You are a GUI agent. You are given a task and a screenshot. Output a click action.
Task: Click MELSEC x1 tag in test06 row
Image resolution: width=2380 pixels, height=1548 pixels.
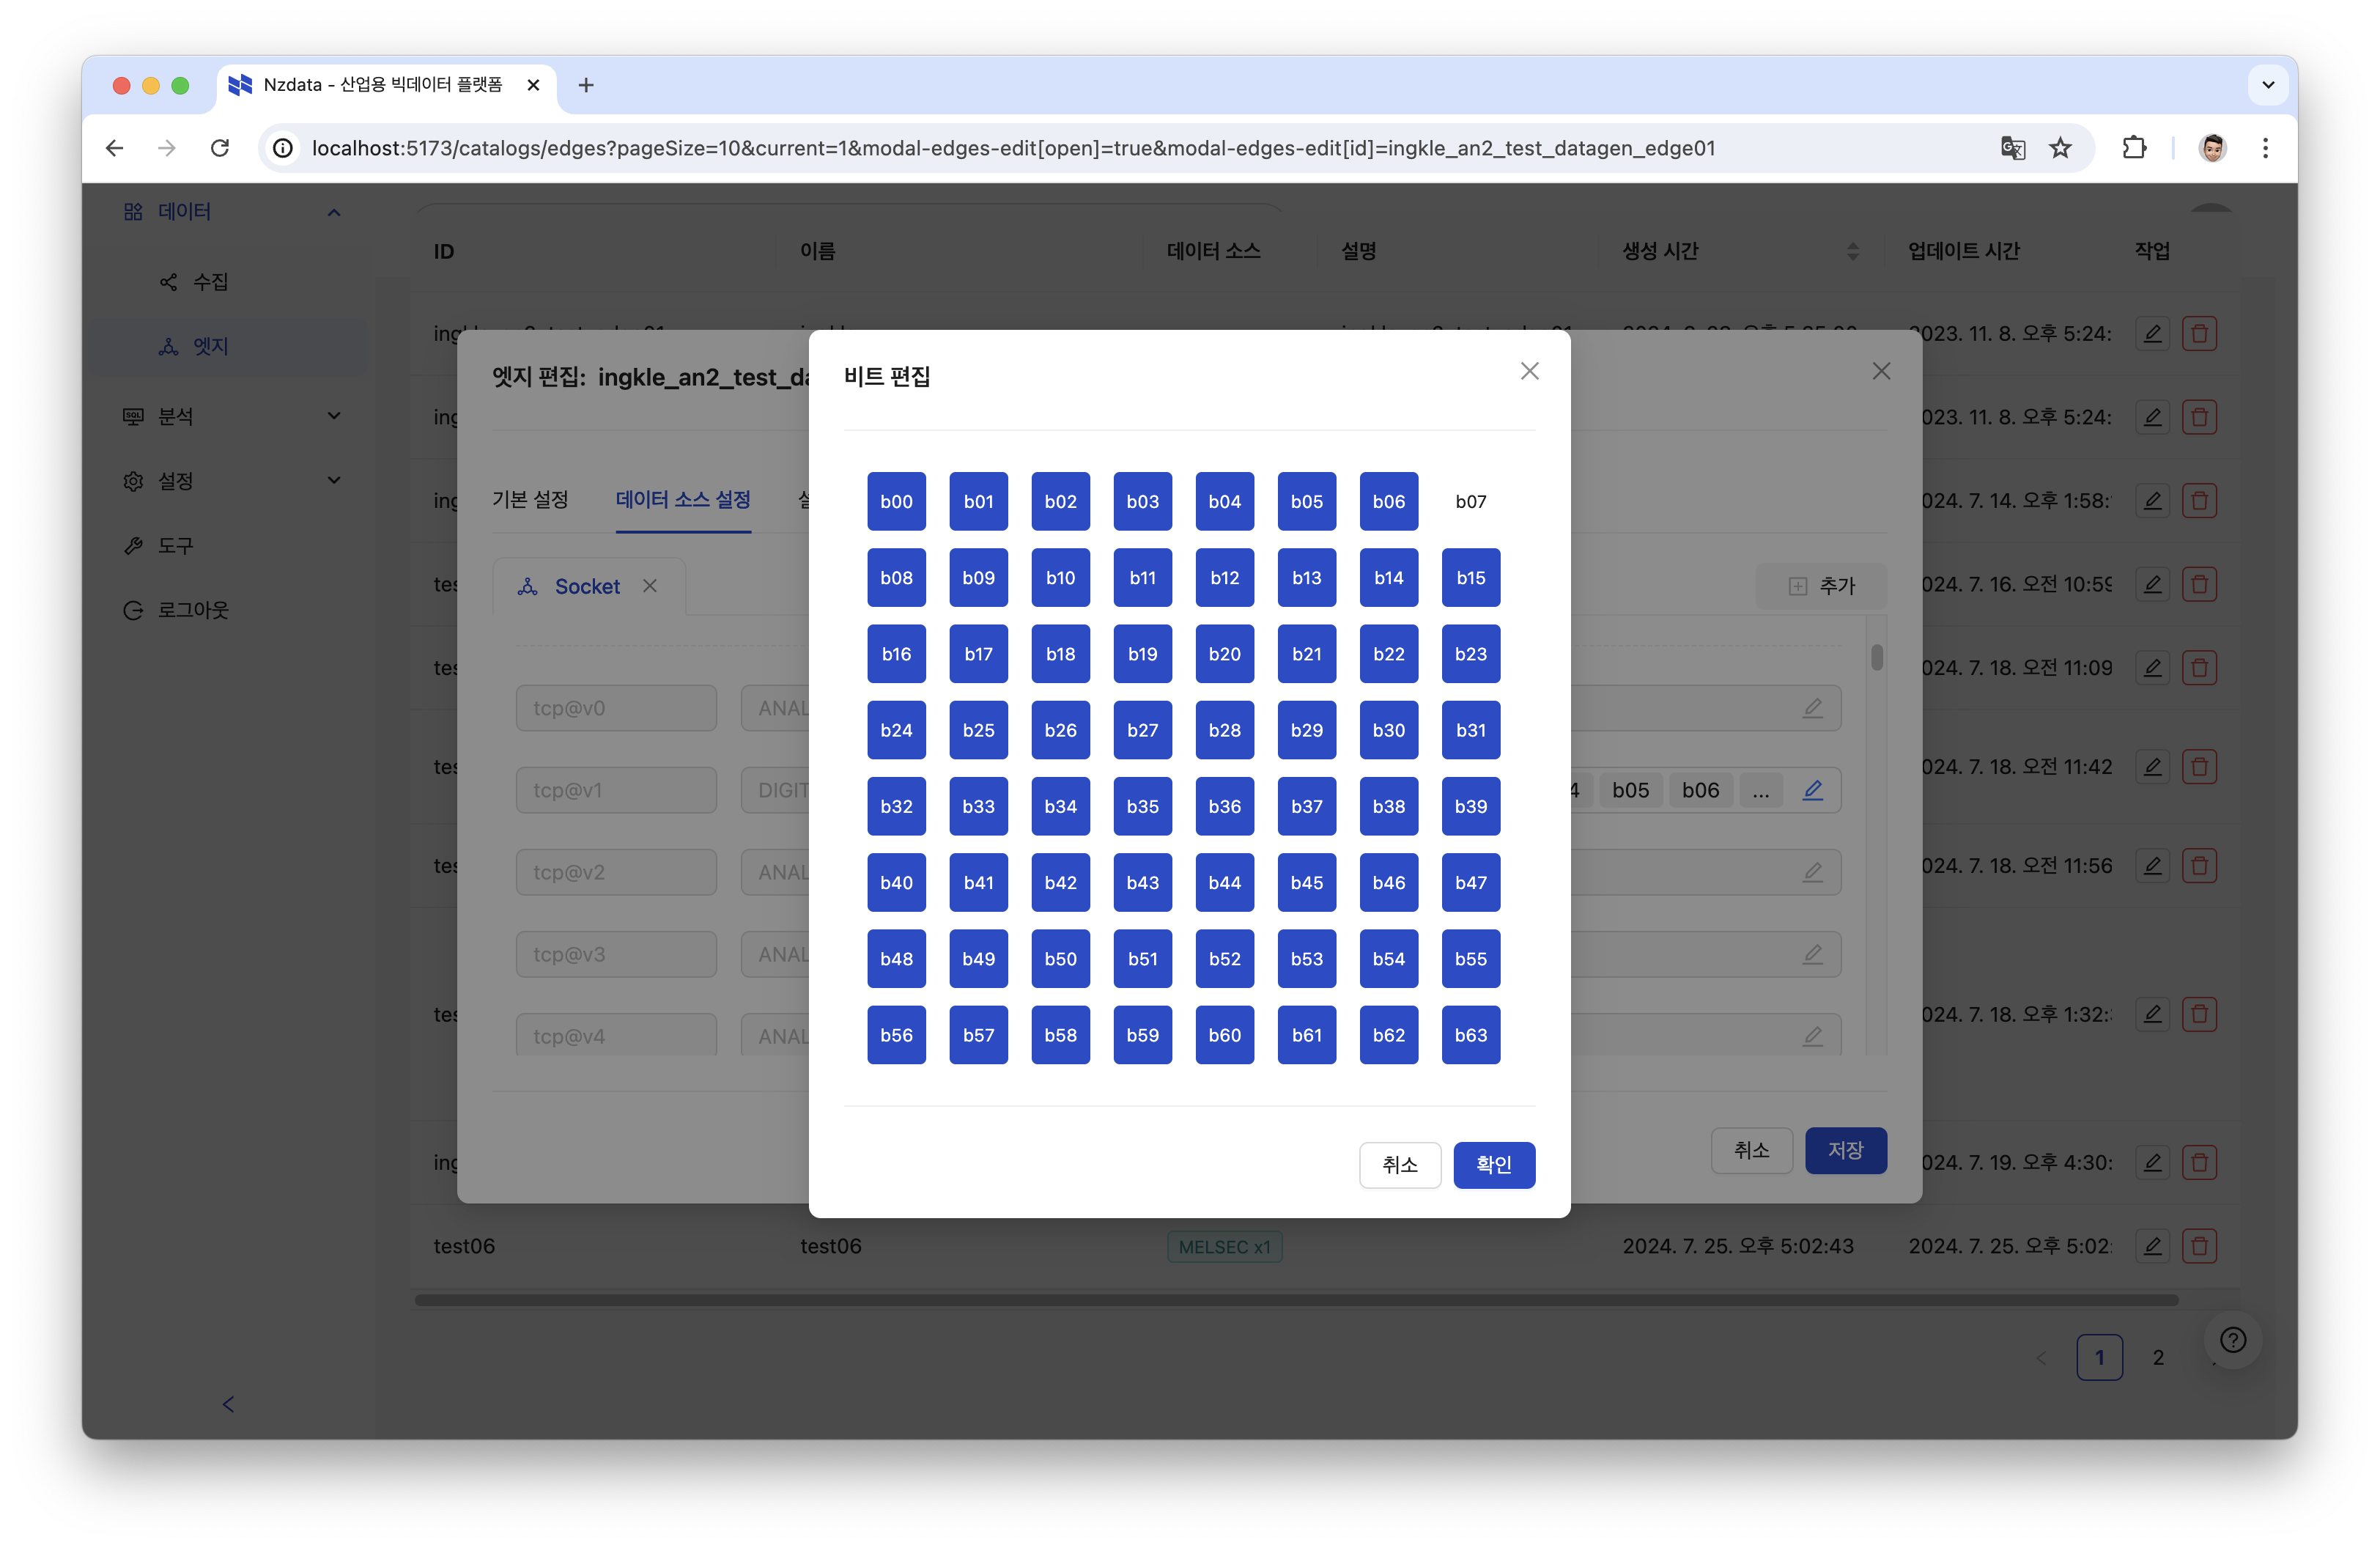pyautogui.click(x=1224, y=1247)
